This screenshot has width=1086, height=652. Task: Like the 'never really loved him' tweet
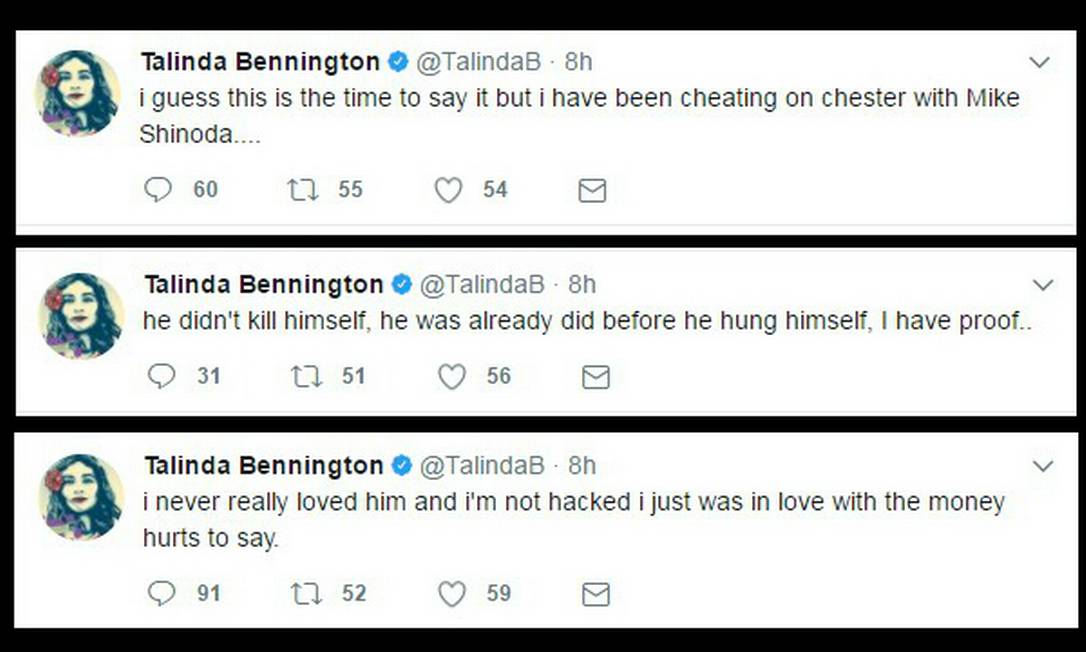[452, 593]
